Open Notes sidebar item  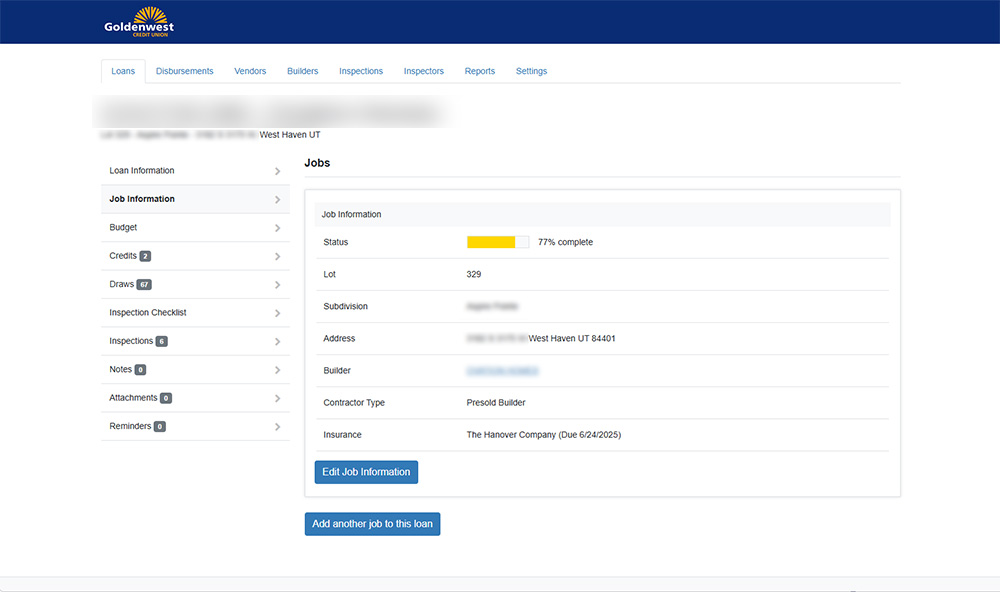121,370
